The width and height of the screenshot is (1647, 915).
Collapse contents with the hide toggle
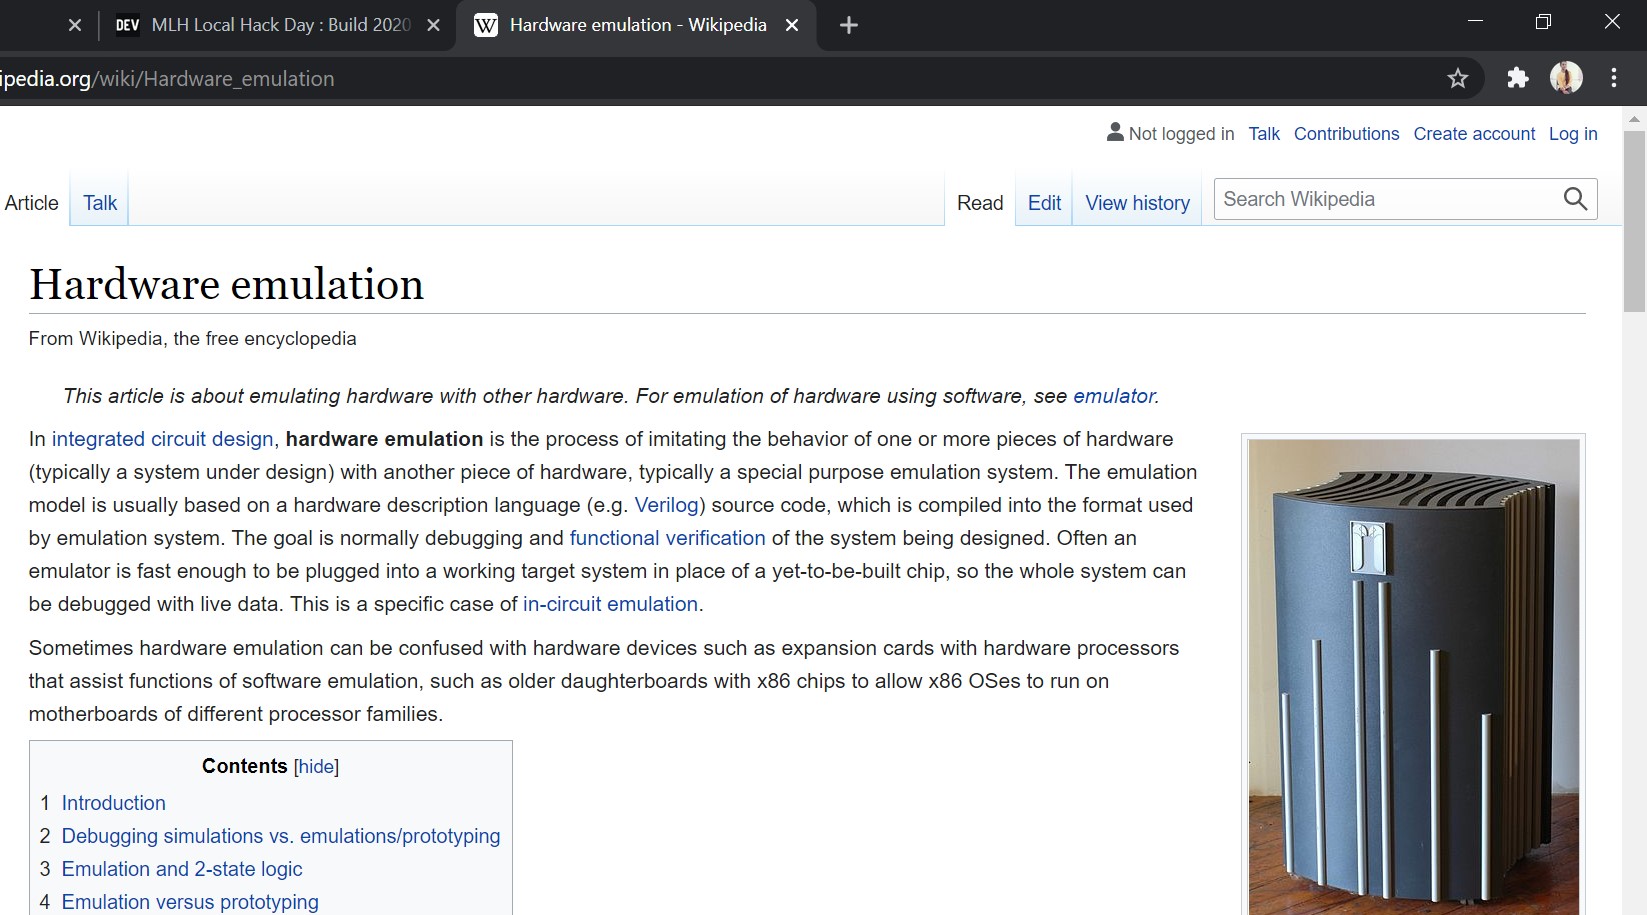(317, 766)
